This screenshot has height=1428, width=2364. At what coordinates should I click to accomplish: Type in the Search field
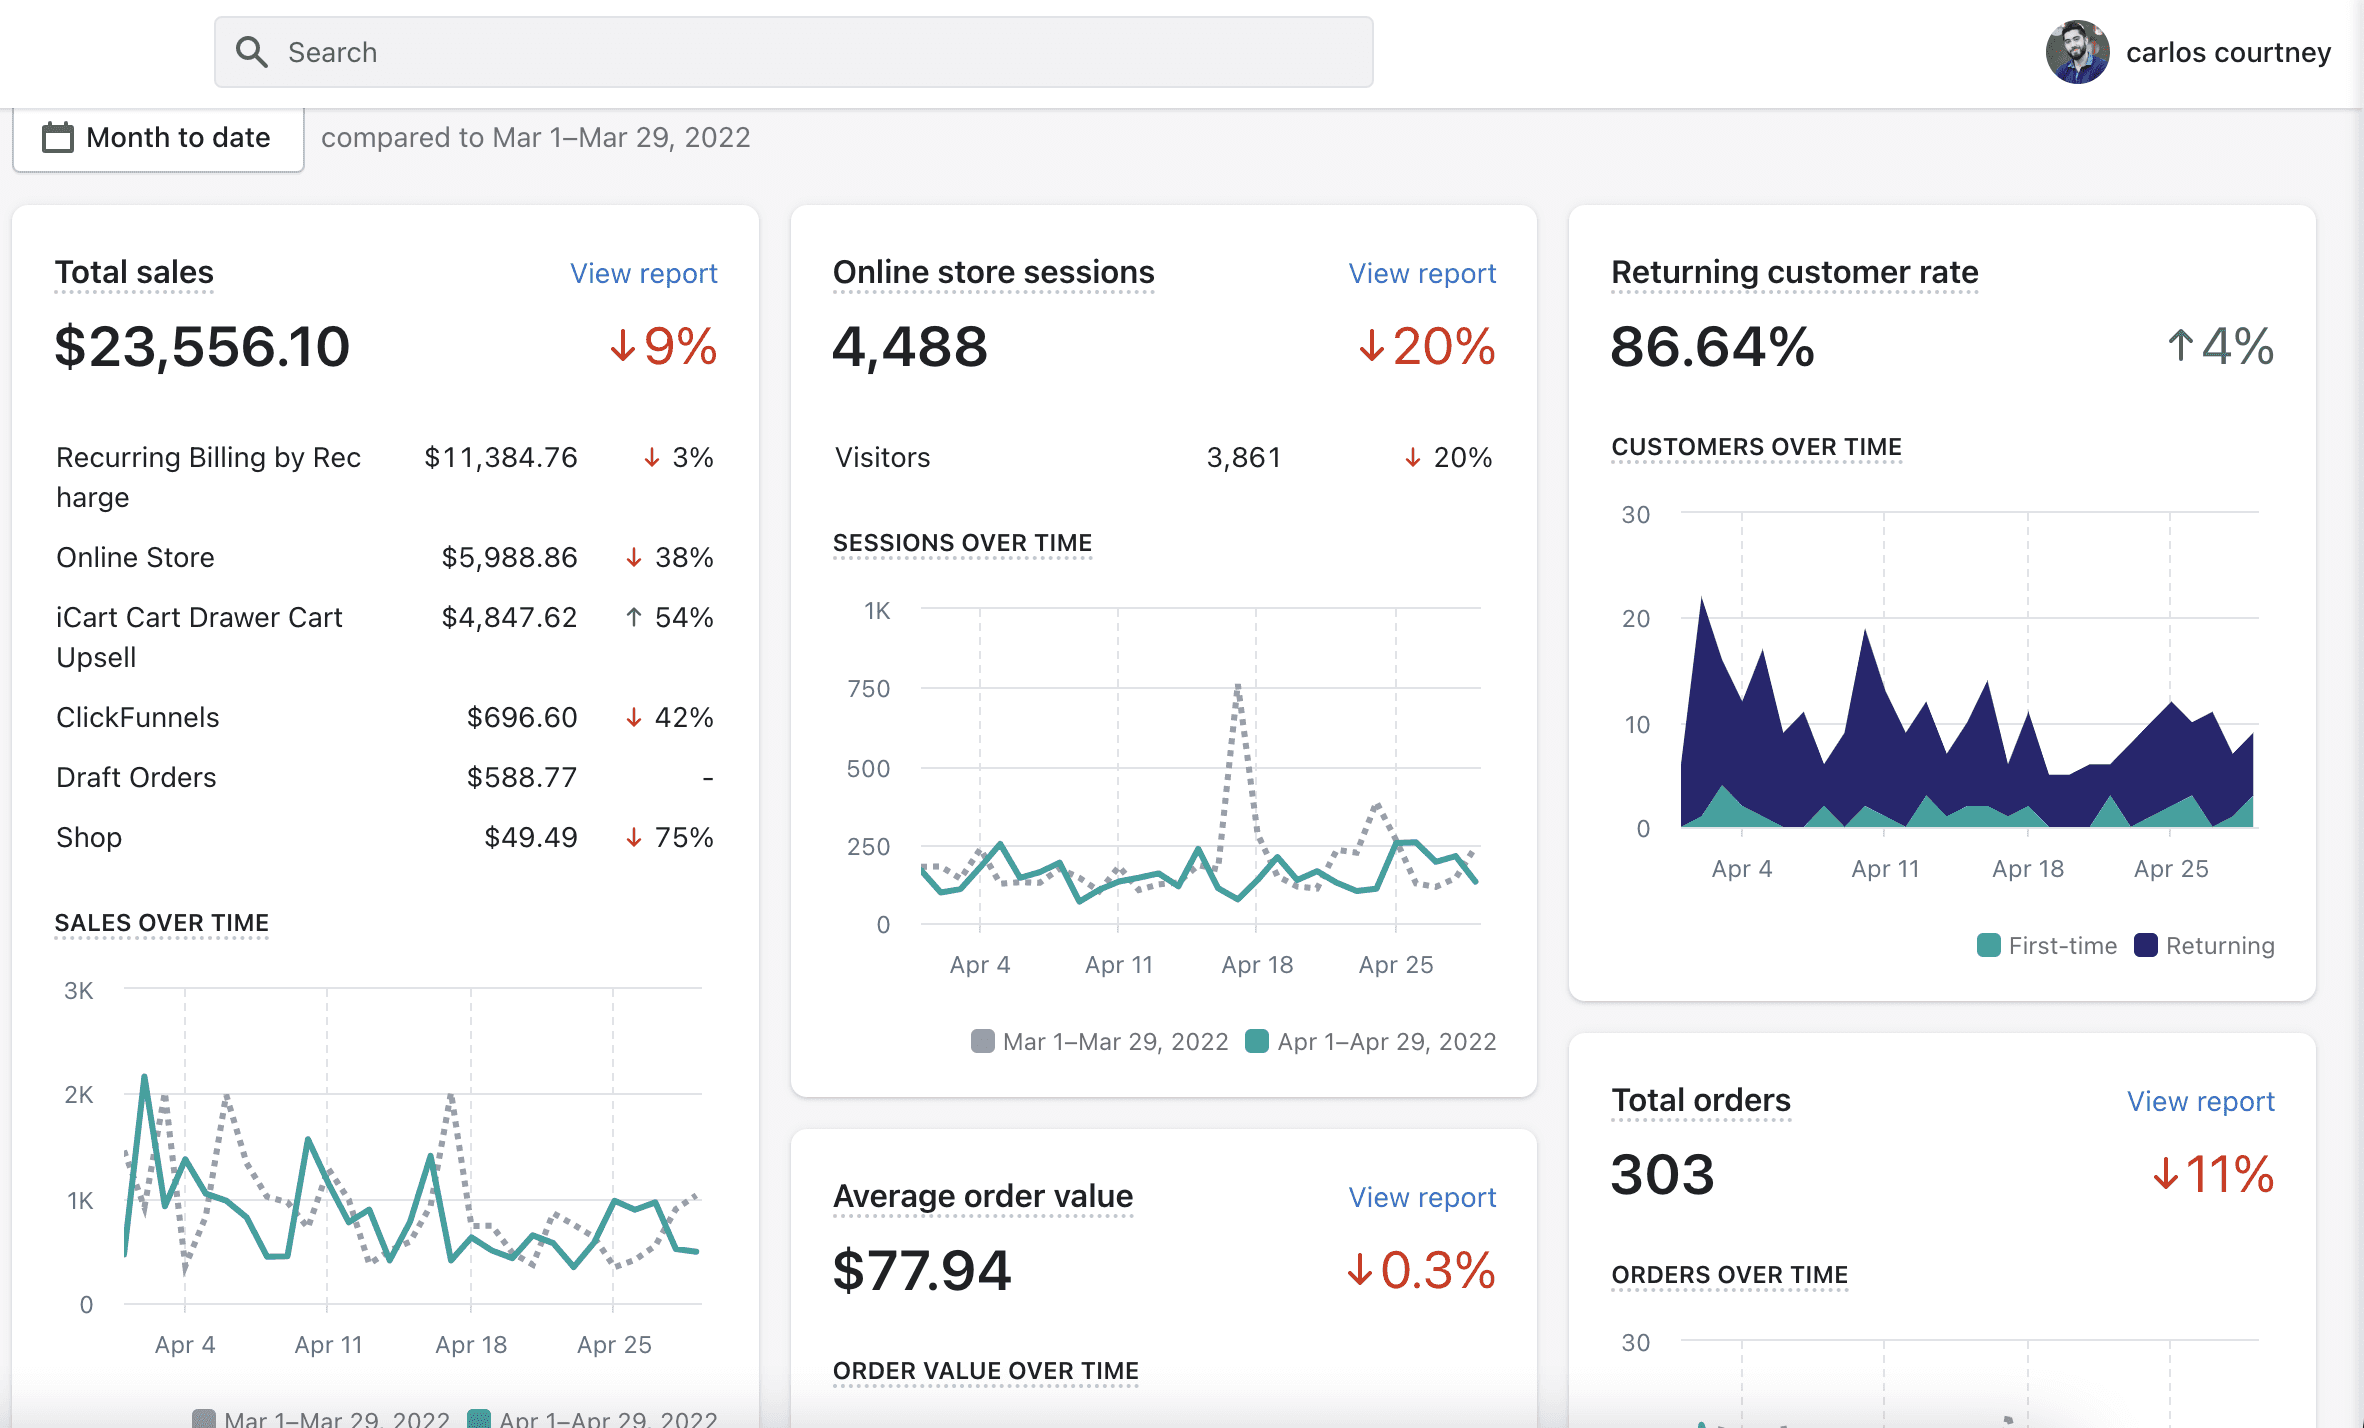click(800, 52)
